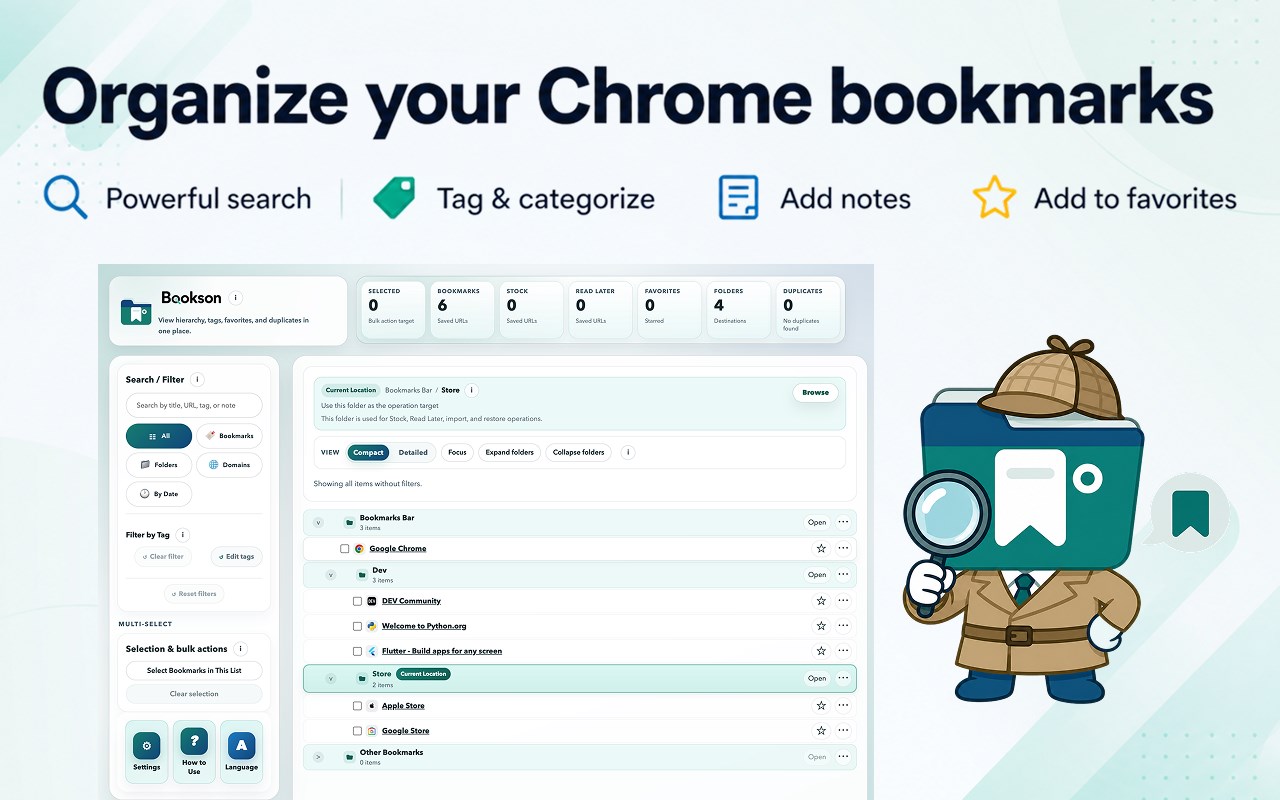1280x800 pixels.
Task: Click the Browse button
Action: [x=816, y=392]
